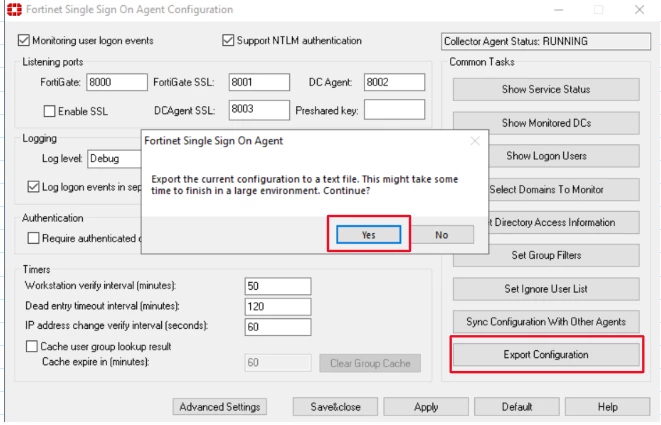Click Select Domains To Monitor button

pos(564,189)
